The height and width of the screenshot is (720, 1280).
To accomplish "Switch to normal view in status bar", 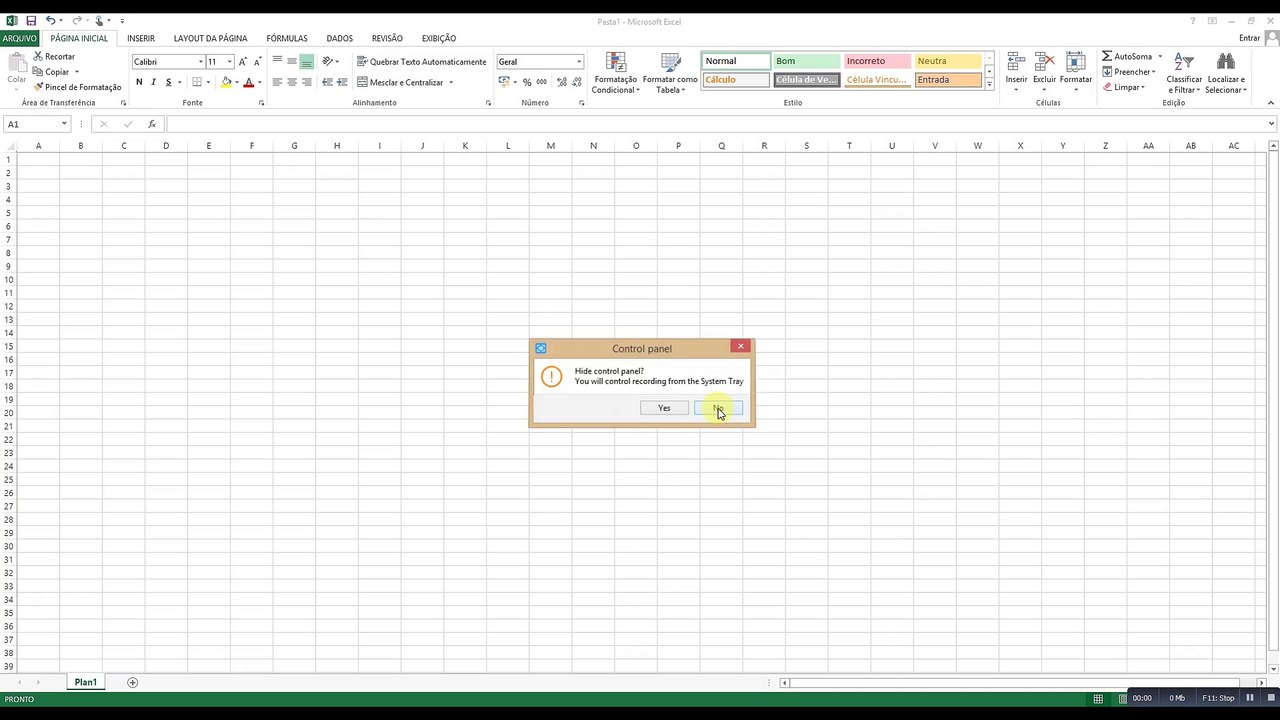I will click(1098, 698).
